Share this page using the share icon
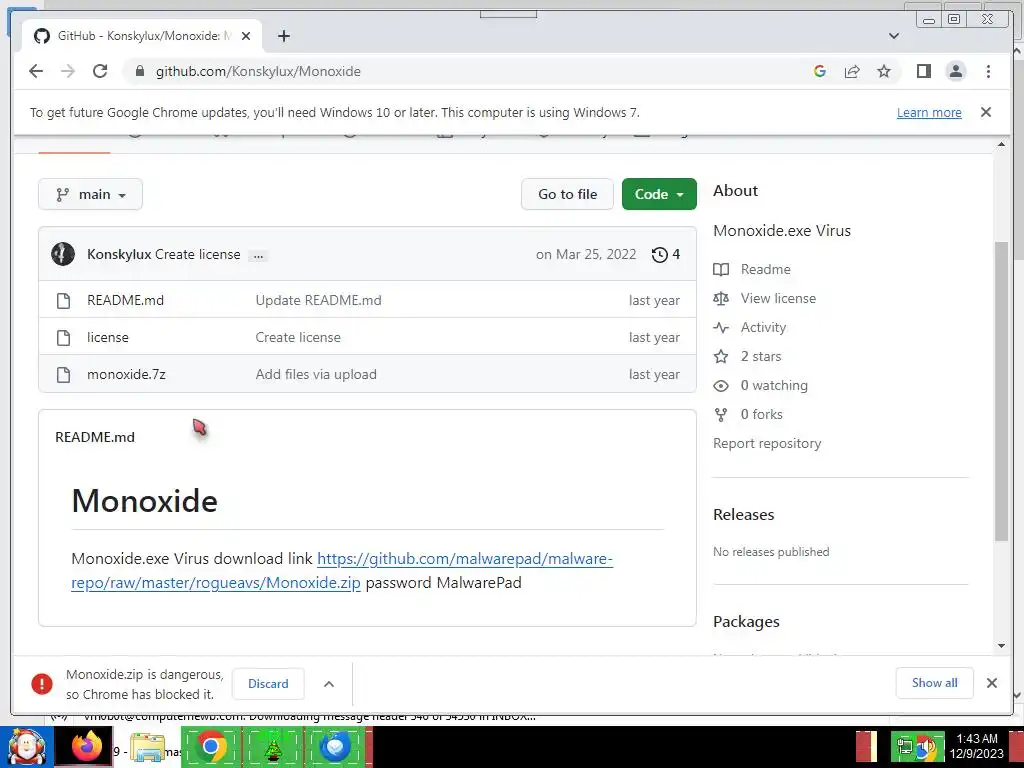The image size is (1024, 768). [852, 71]
